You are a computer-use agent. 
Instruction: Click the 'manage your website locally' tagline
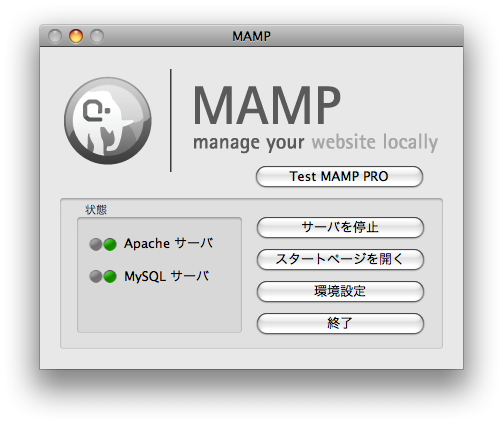(x=315, y=142)
